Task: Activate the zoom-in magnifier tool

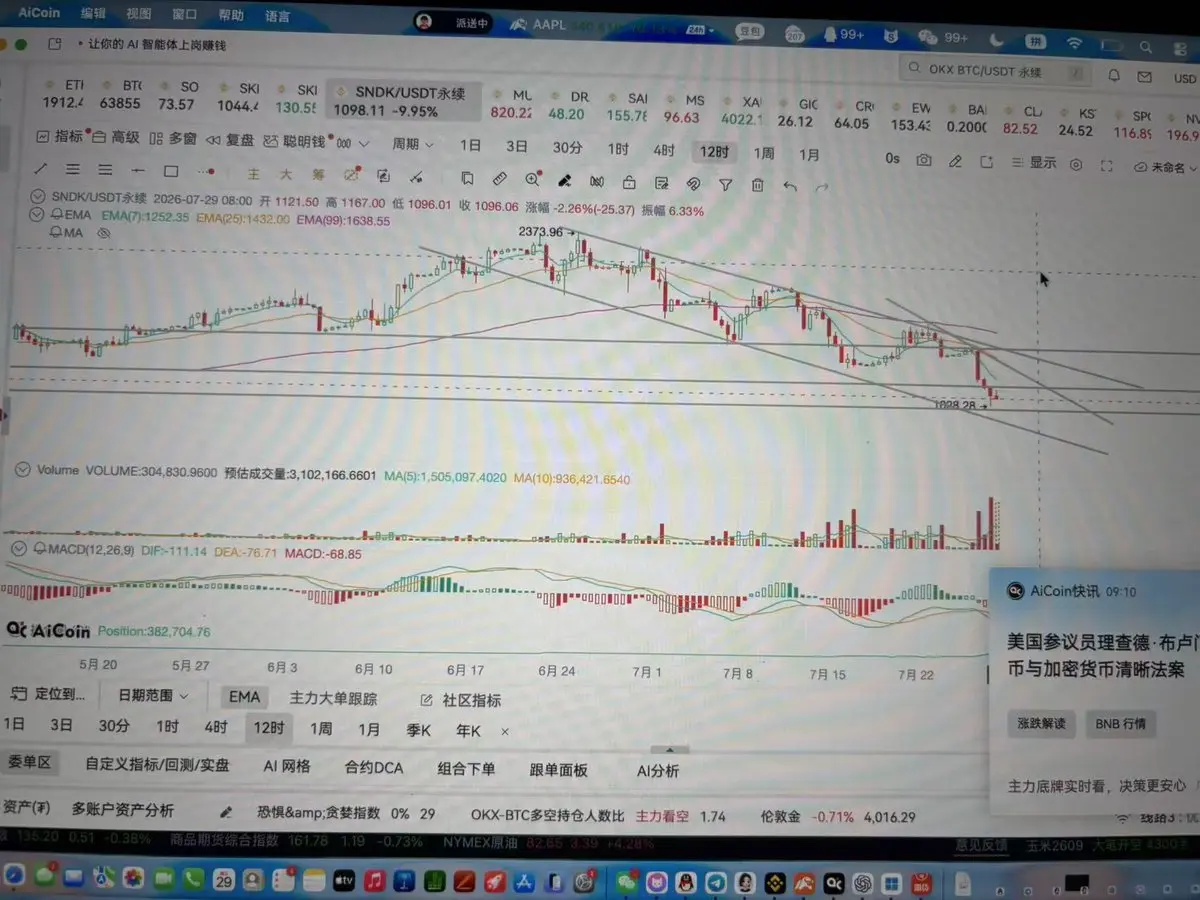Action: tap(532, 180)
